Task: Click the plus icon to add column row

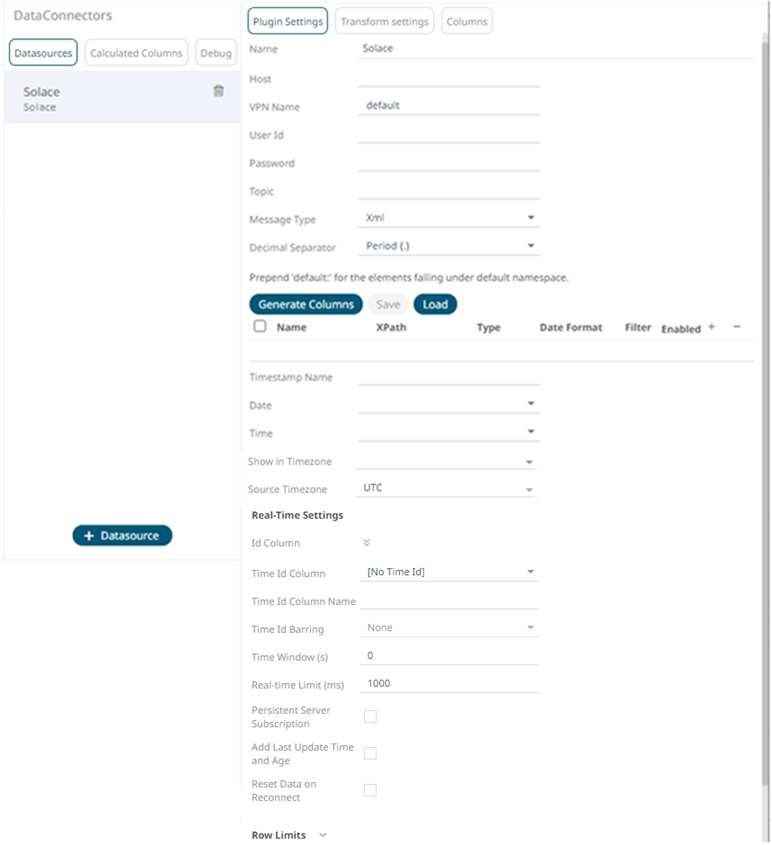Action: click(x=711, y=327)
